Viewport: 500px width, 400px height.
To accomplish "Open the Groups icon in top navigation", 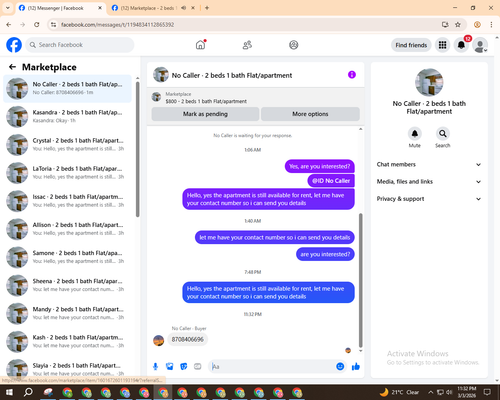I will pos(294,45).
